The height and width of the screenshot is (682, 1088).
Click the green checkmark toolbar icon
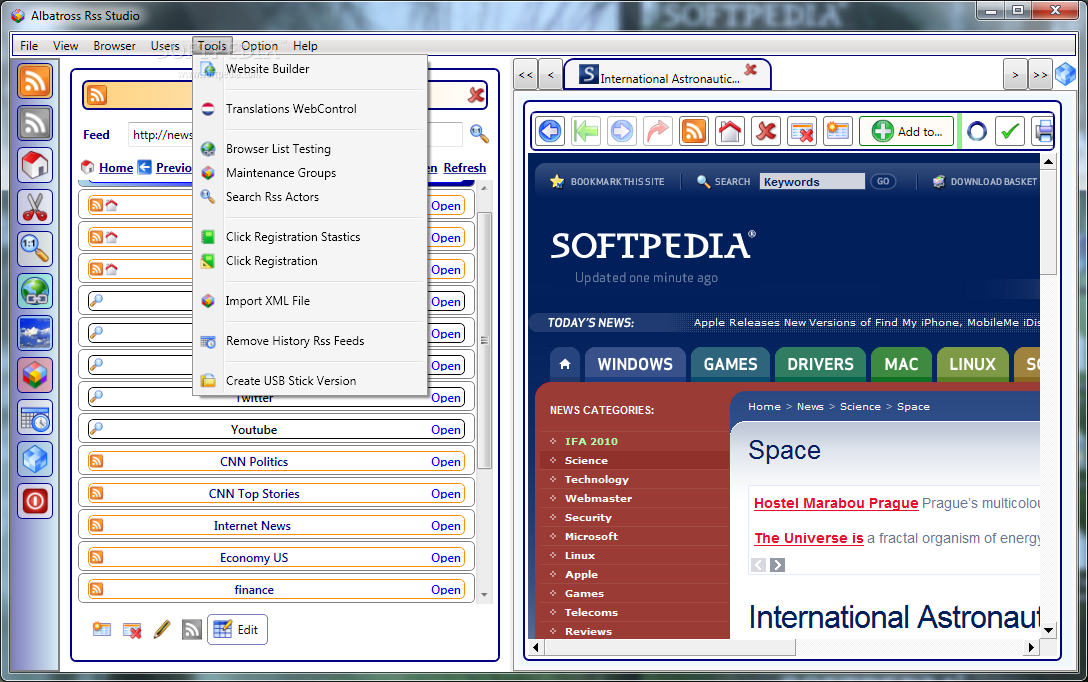(1010, 130)
